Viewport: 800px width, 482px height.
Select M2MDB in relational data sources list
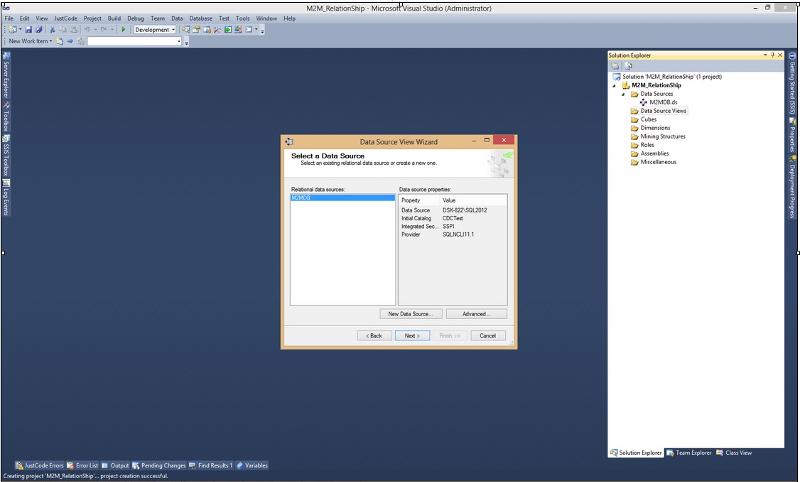[342, 198]
